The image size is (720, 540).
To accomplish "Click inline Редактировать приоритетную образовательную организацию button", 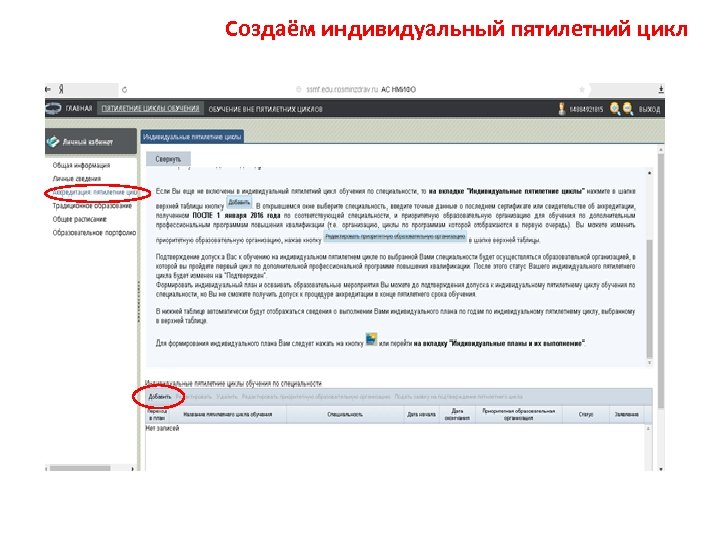I will point(395,237).
